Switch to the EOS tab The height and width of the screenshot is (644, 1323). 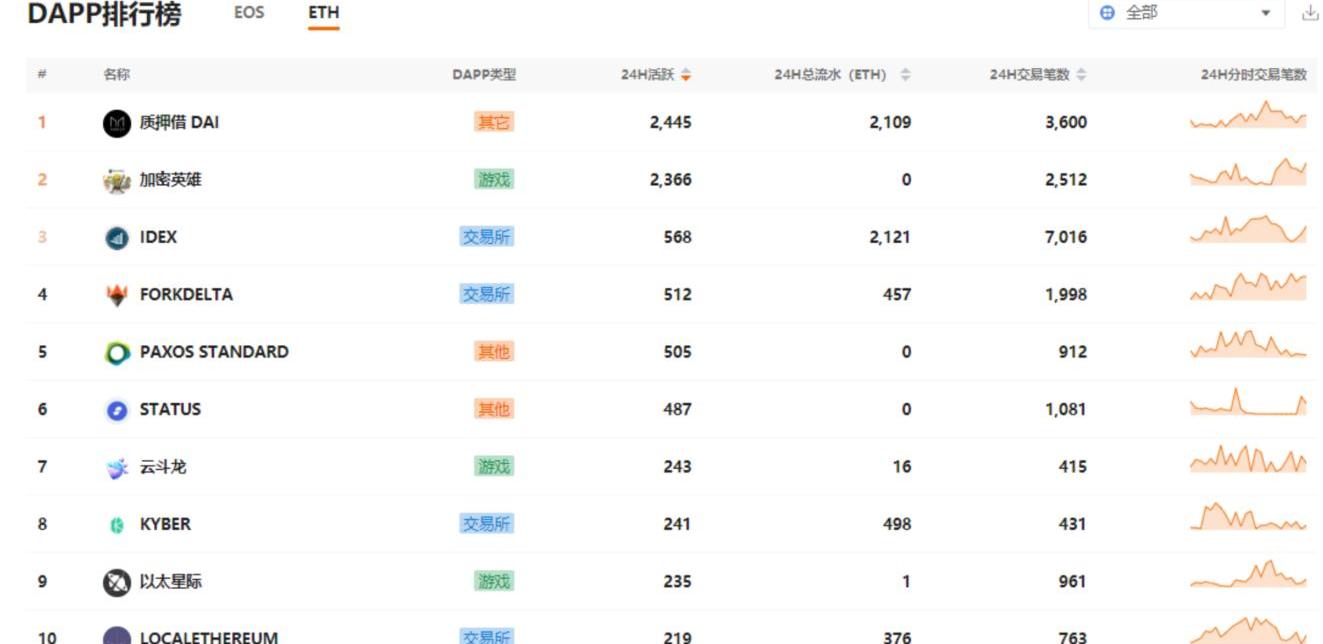[x=249, y=13]
